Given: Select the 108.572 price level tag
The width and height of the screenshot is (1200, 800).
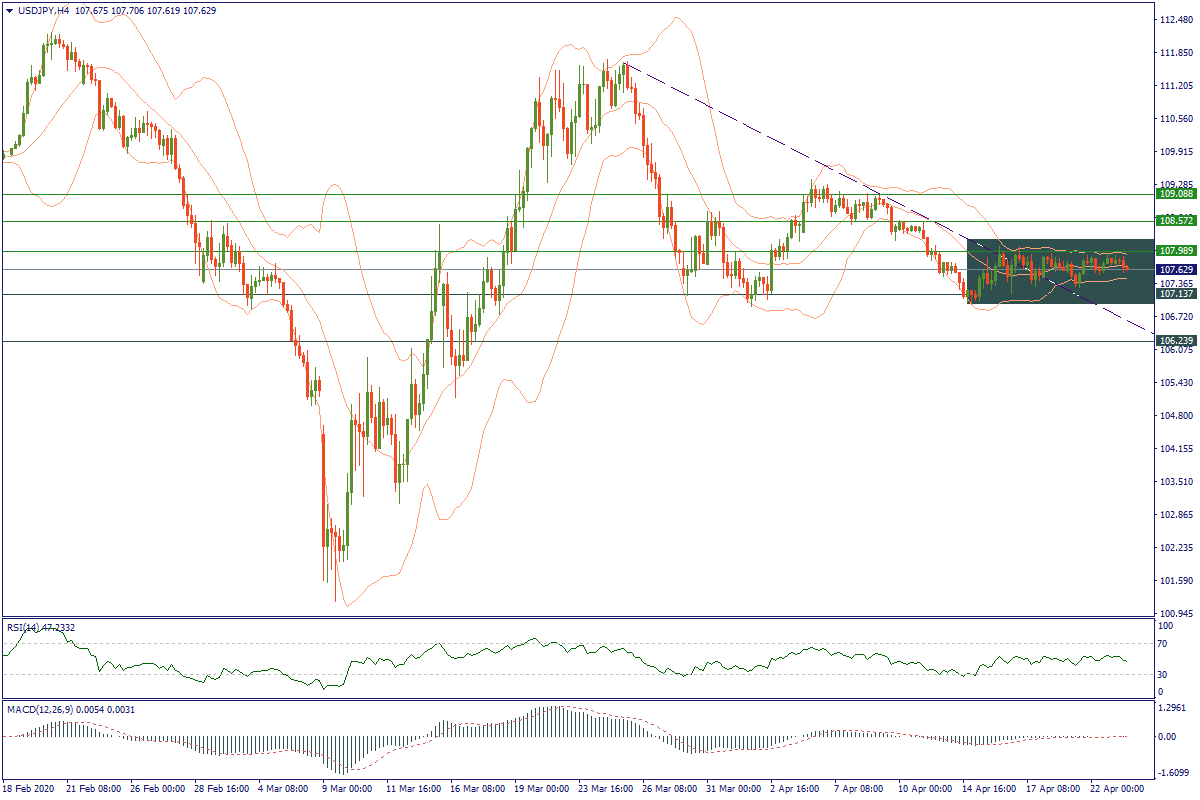Looking at the screenshot, I should 1173,220.
